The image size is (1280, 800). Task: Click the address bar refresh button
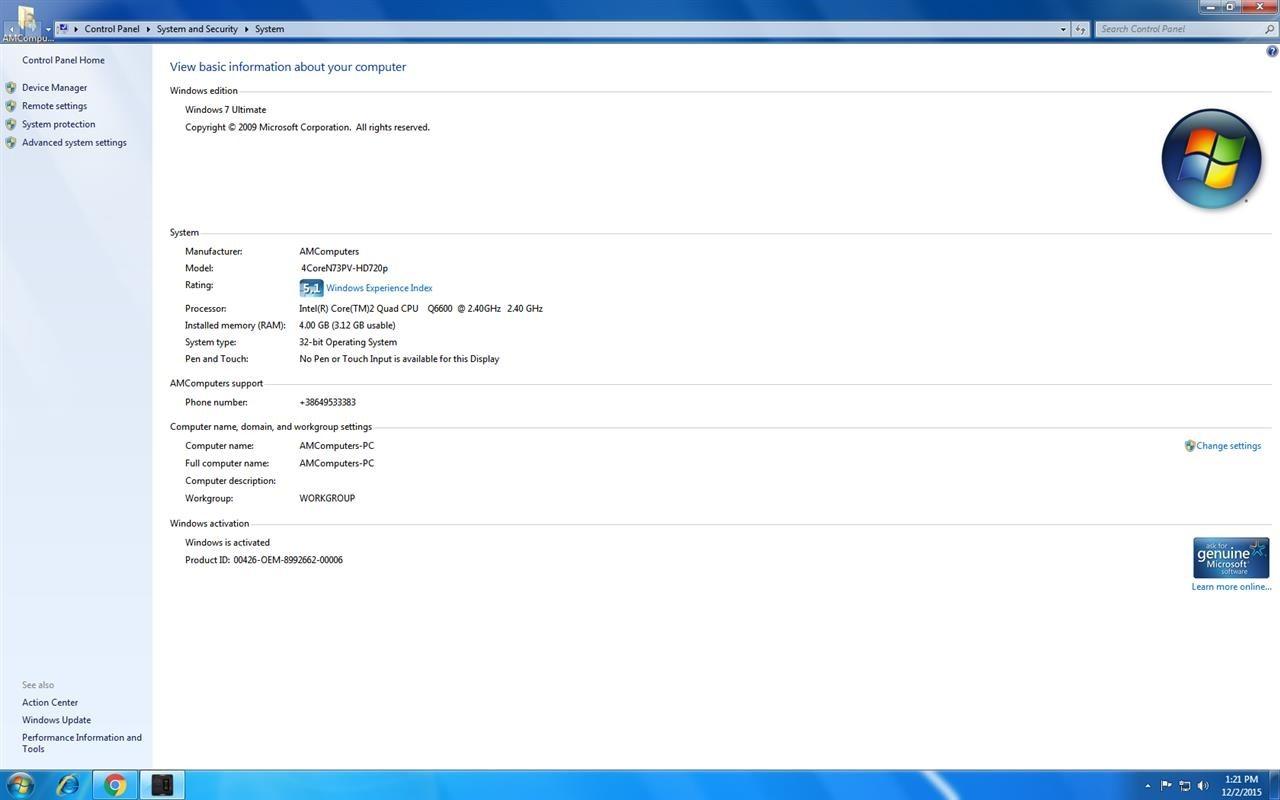tap(1080, 29)
